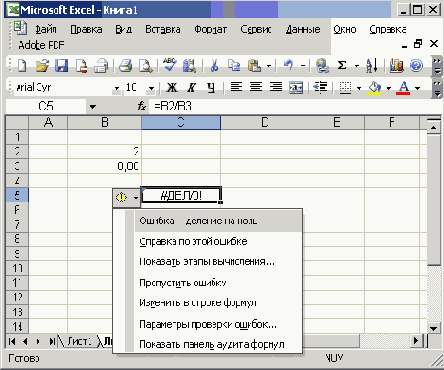Click the horizontal scrollbar right arrow
The width and height of the screenshot is (444, 370).
pyautogui.click(x=416, y=341)
